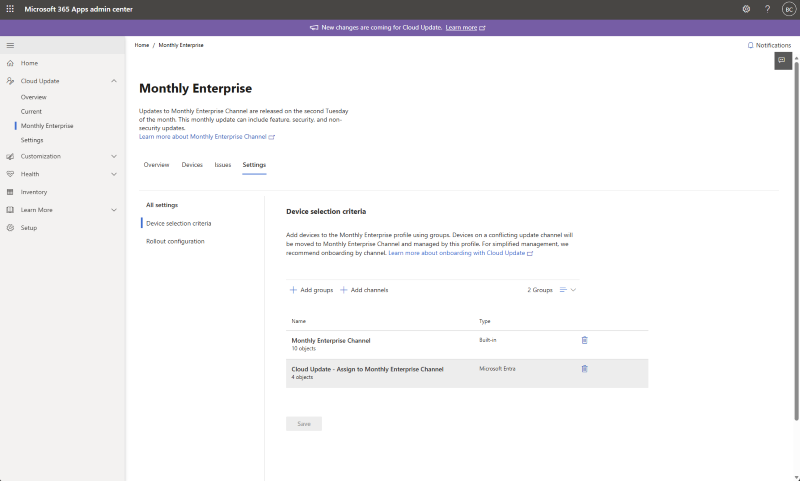Expand the Health section chevron
The width and height of the screenshot is (800, 481).
(114, 174)
